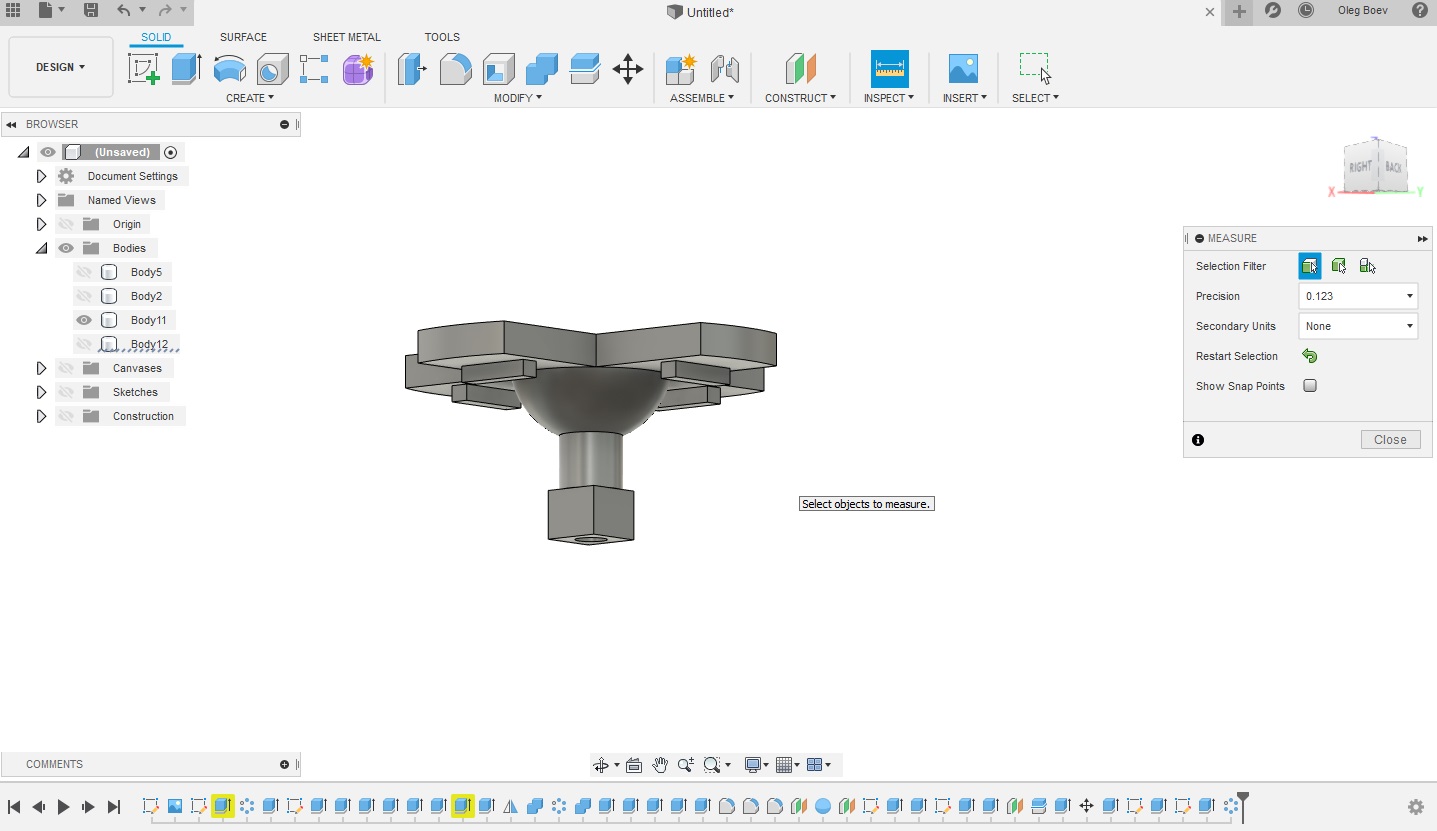Click the Fillet tool in Modify
Image resolution: width=1437 pixels, height=831 pixels.
pyautogui.click(x=455, y=69)
